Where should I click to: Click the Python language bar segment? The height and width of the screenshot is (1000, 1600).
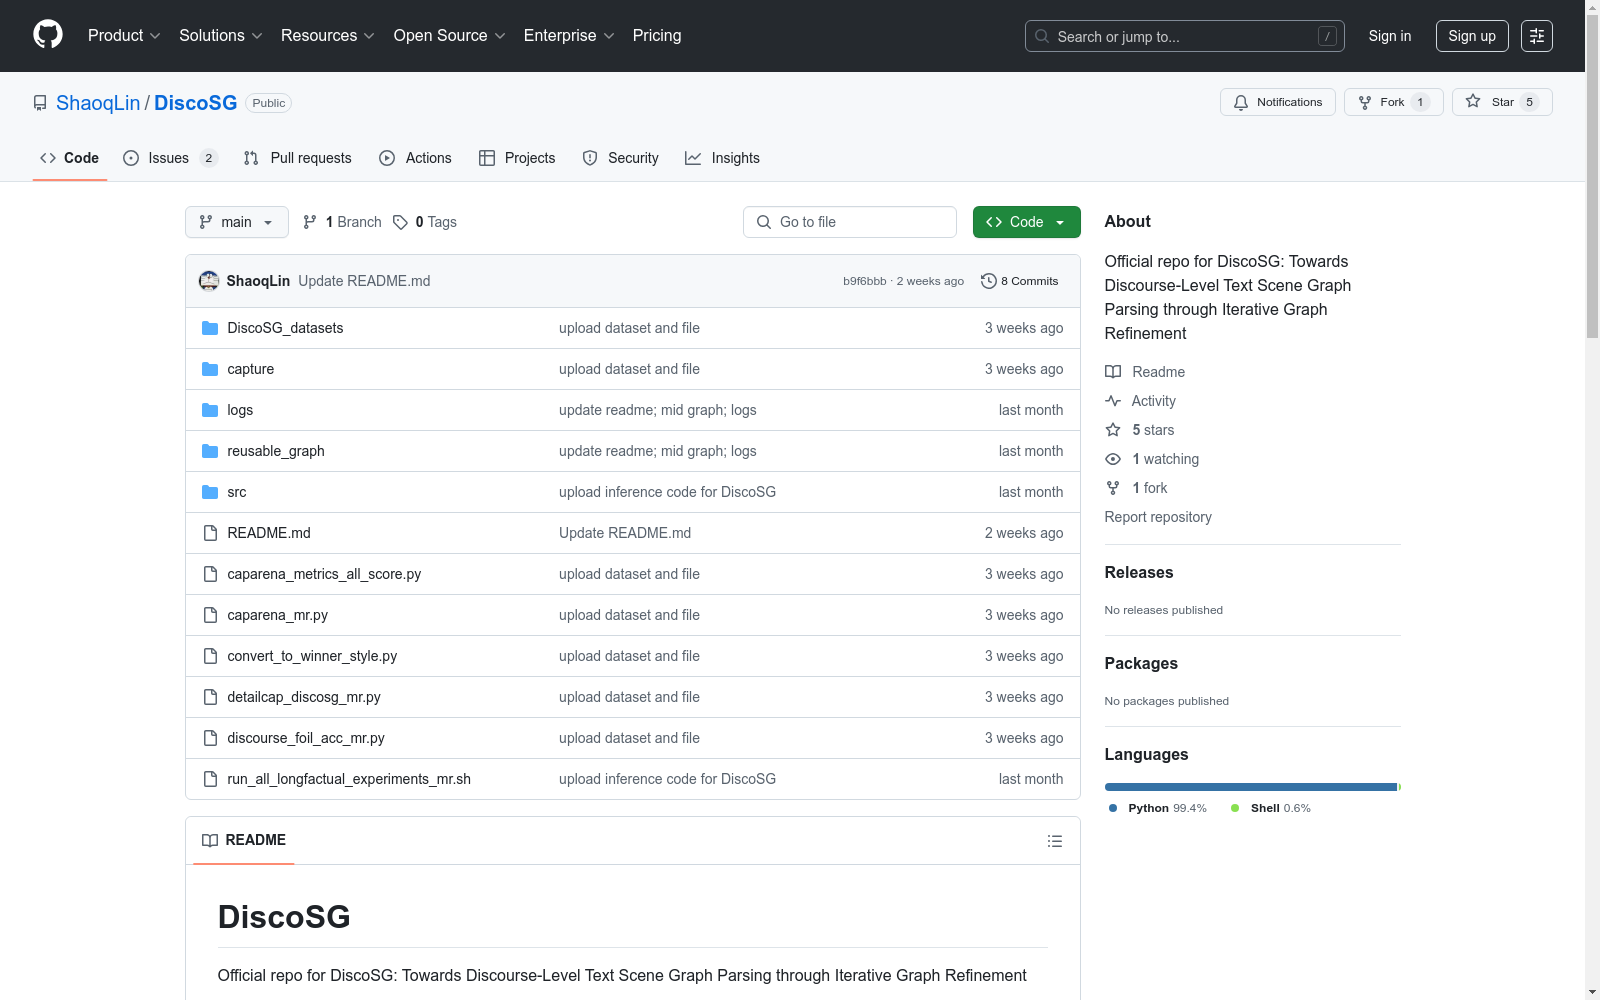coord(1250,787)
